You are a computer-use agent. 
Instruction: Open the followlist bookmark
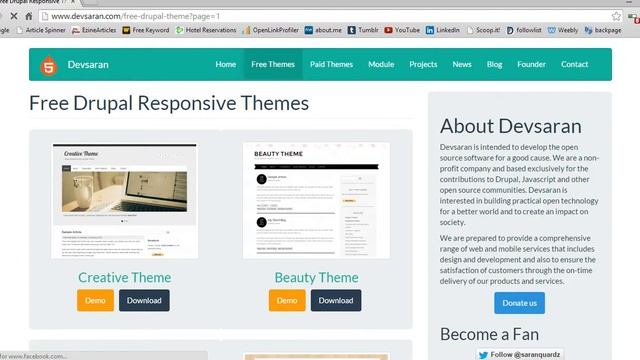pos(524,30)
